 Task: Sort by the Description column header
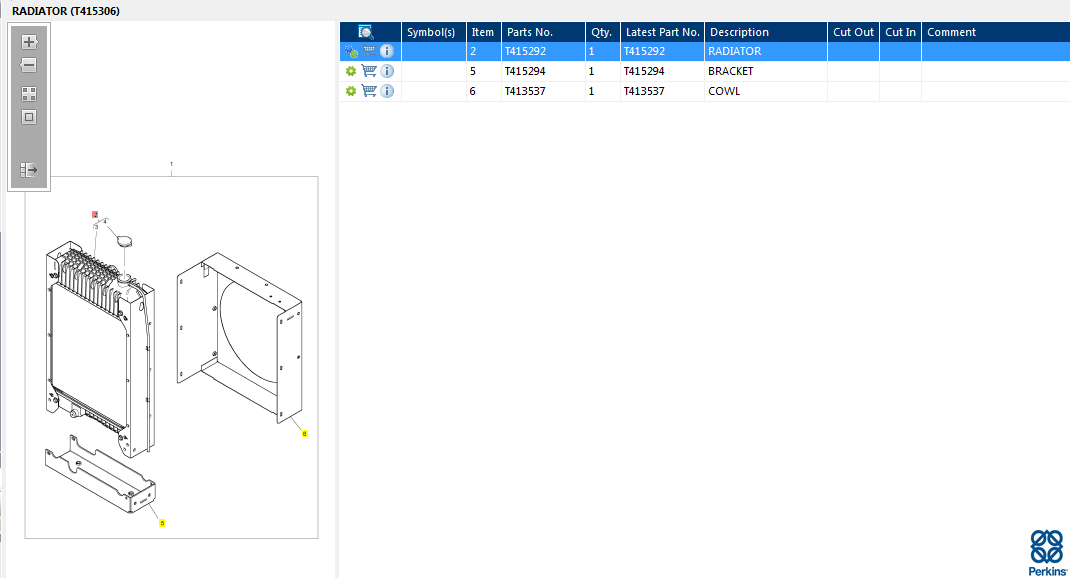point(739,32)
